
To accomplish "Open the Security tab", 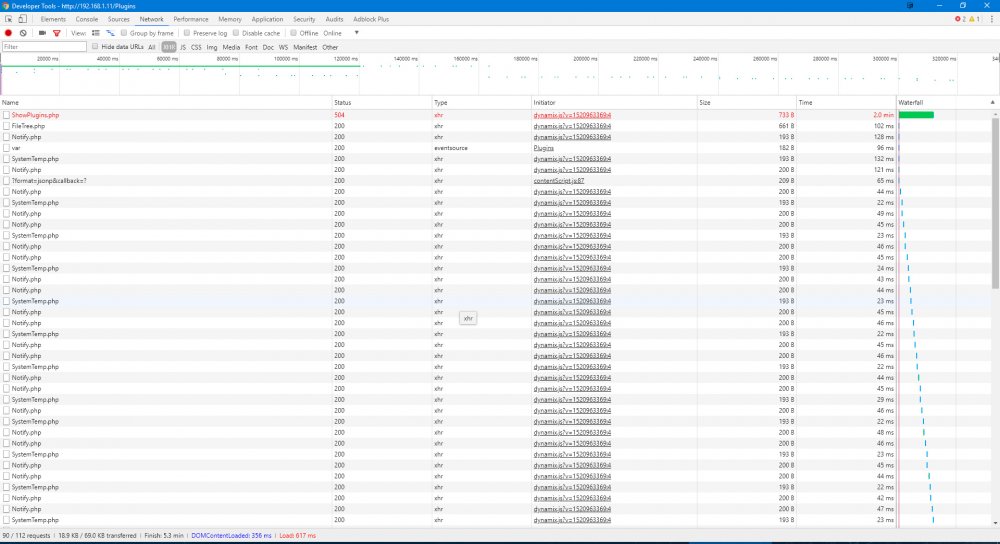I will 304,19.
